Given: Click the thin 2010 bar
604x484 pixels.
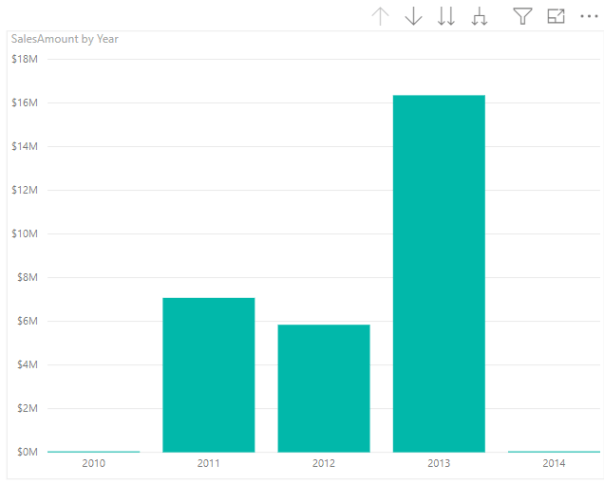Looking at the screenshot, I should tap(94, 451).
